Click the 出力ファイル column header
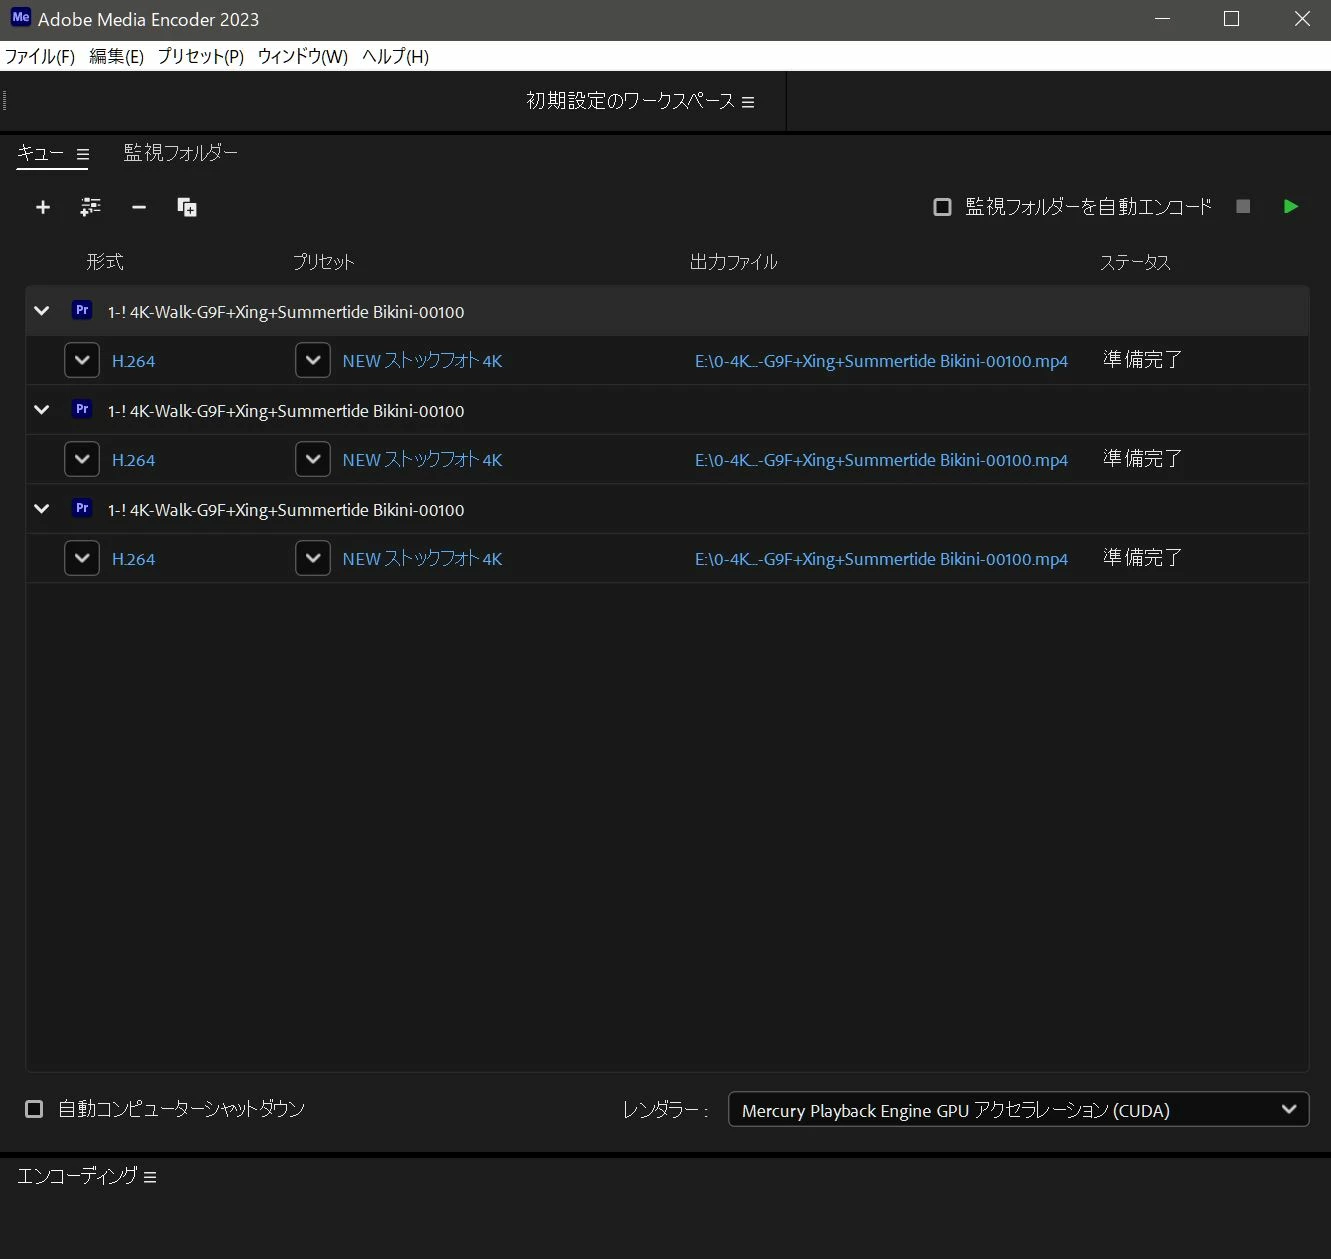This screenshot has height=1259, width=1331. (734, 262)
